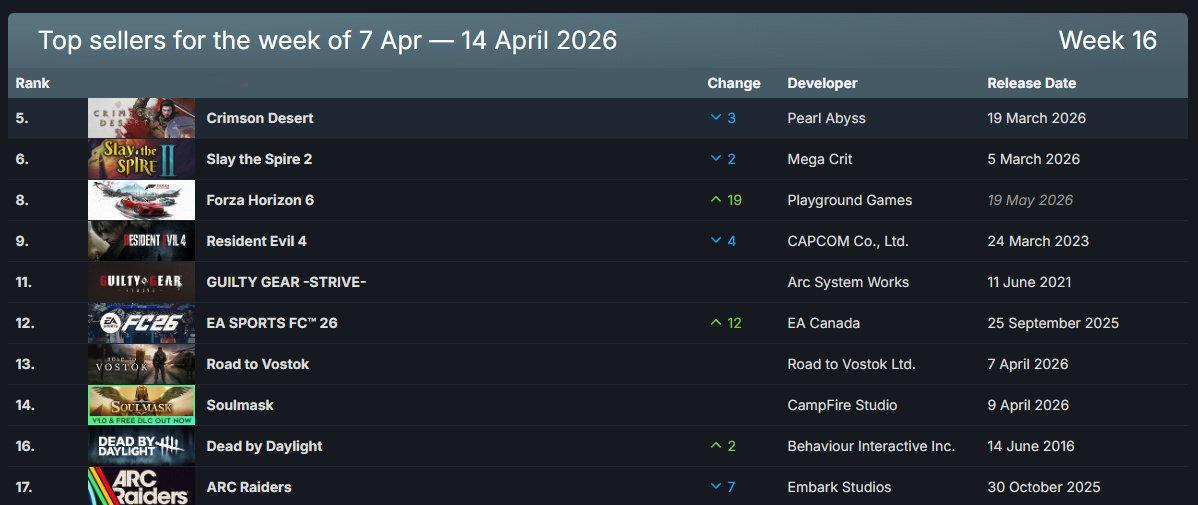
Task: Select developer Arc System Works
Action: click(848, 282)
